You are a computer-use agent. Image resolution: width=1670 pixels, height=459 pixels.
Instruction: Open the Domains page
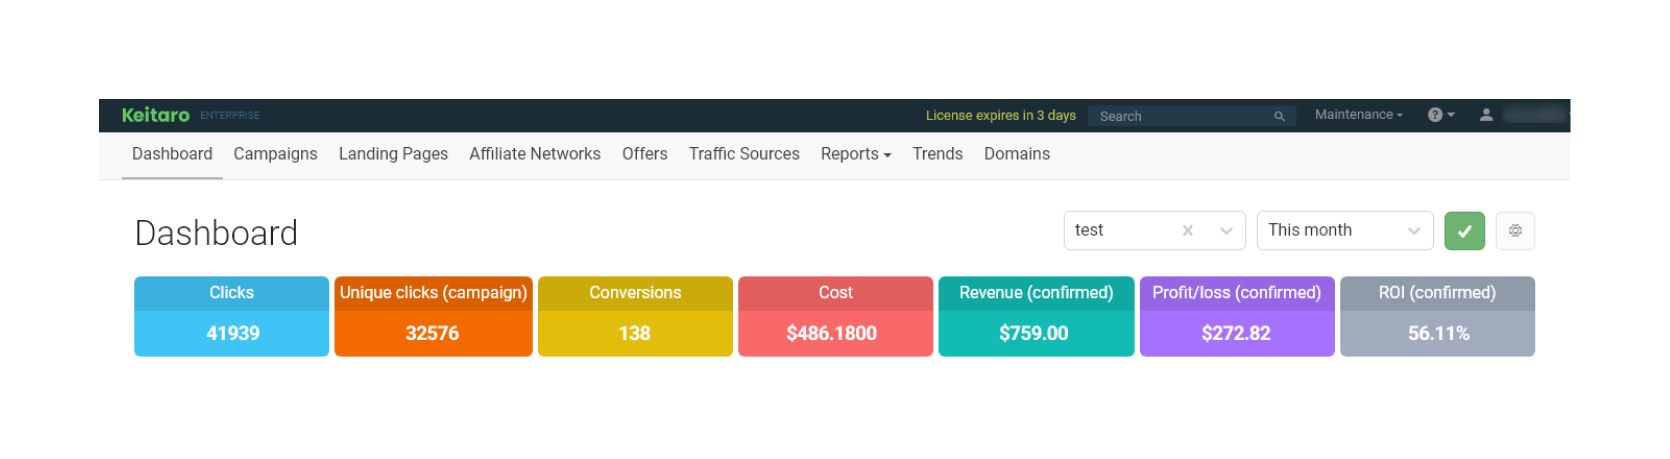pyautogui.click(x=1016, y=154)
